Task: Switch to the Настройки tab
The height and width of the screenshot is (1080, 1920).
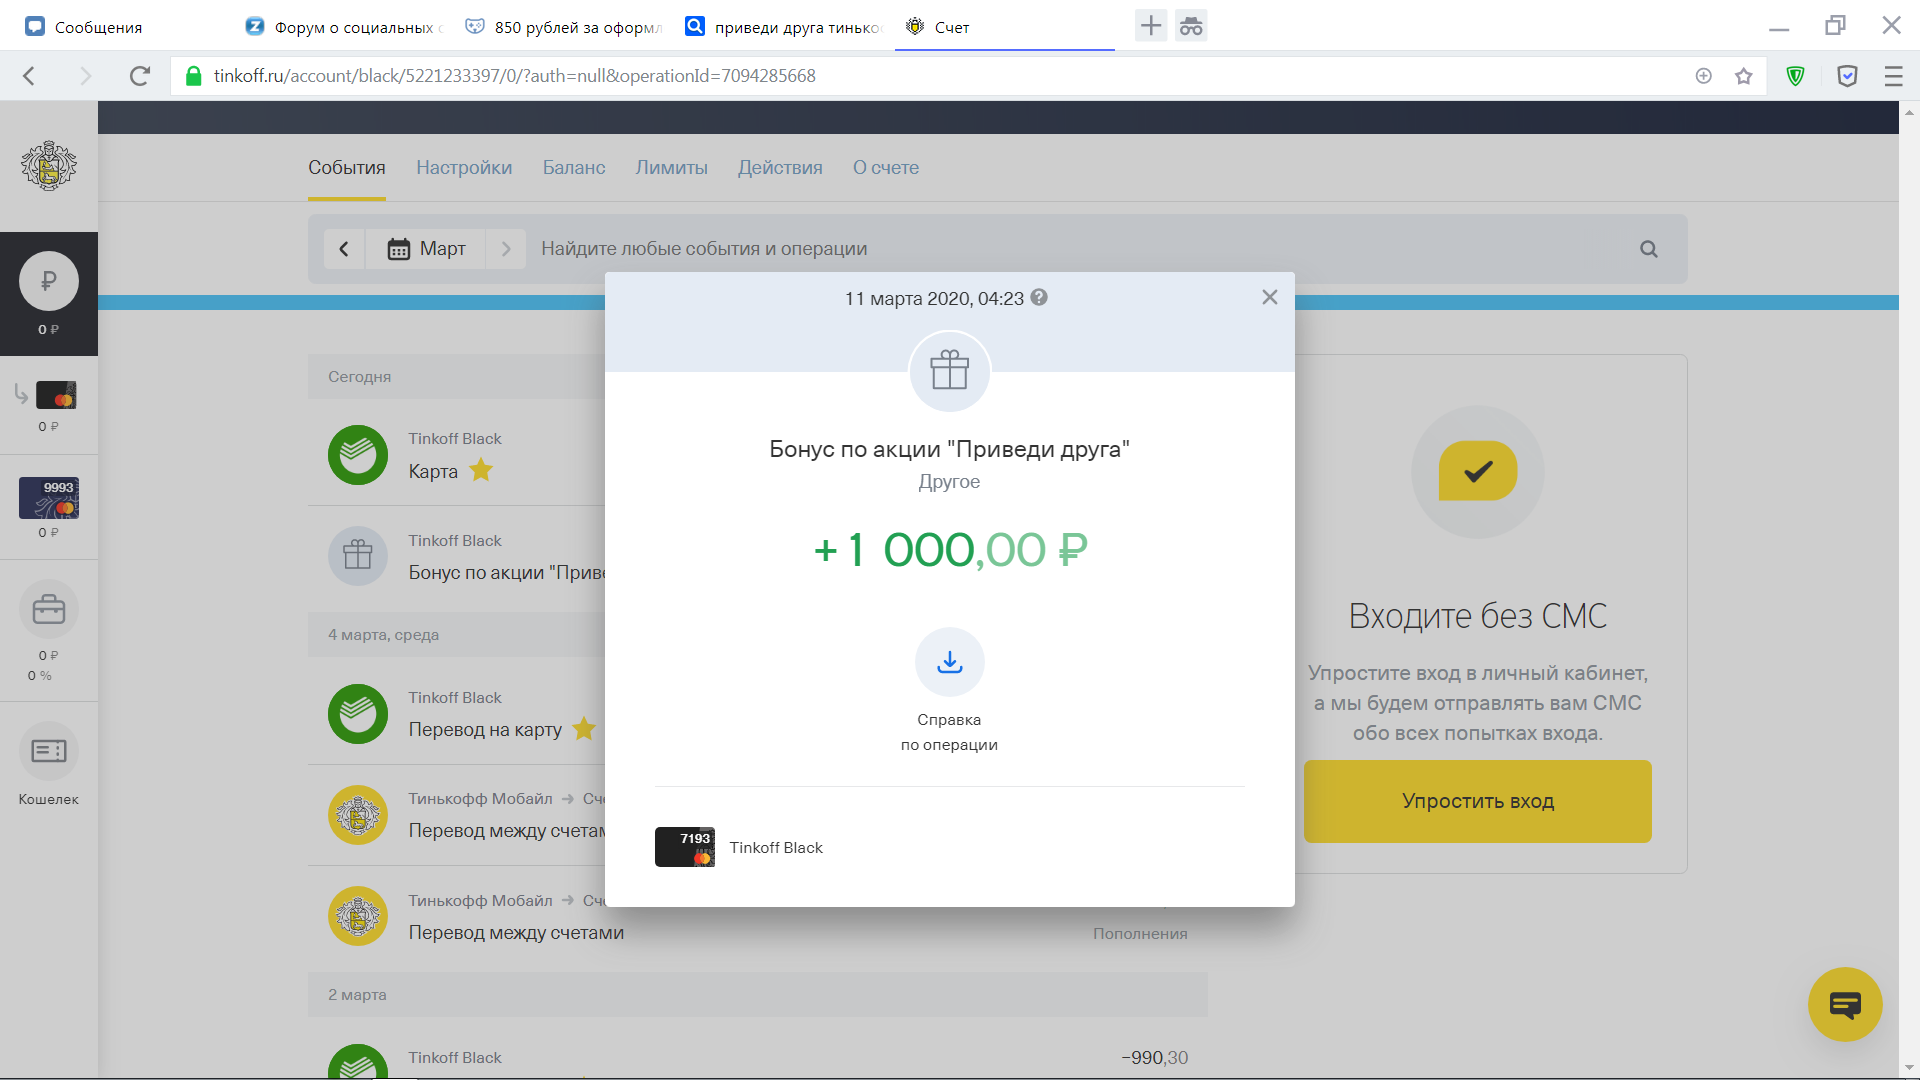Action: tap(464, 167)
